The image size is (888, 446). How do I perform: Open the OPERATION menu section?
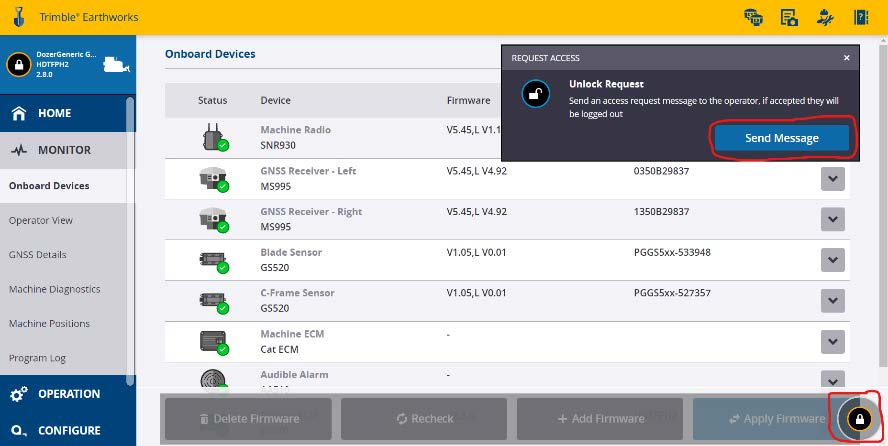[63, 394]
